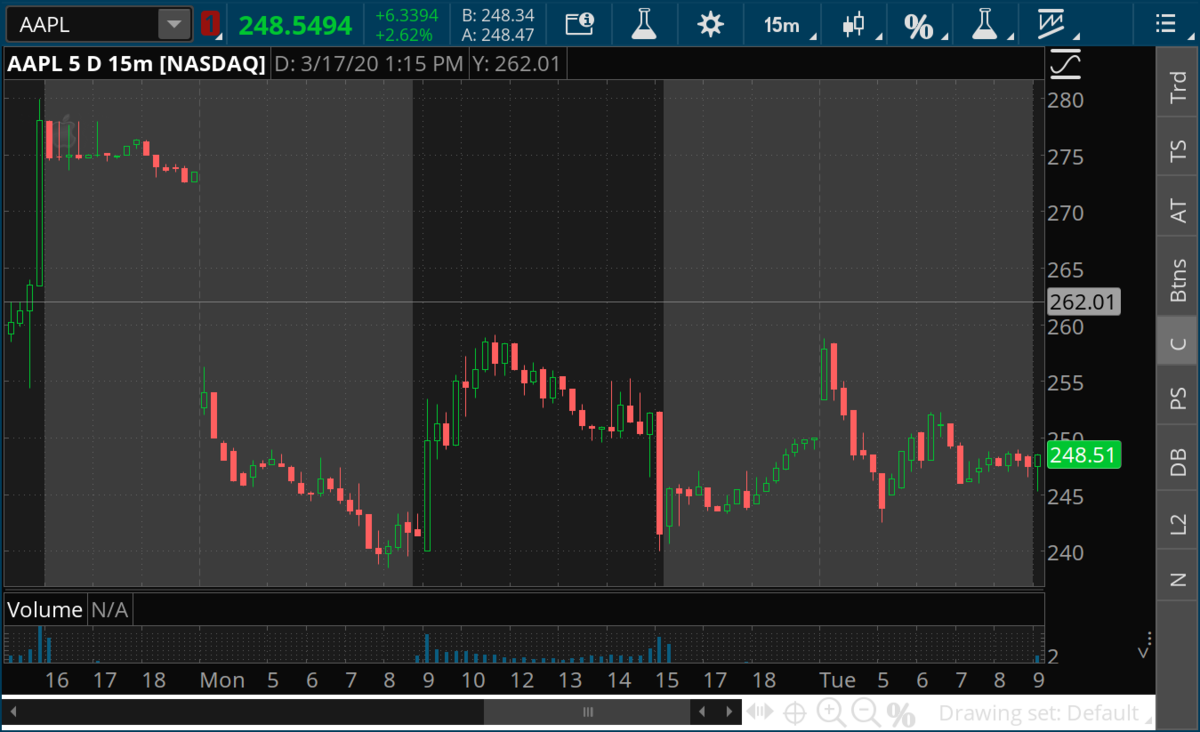Click the horizontal chart scrollbar thumb
Viewport: 1200px width, 732px height.
pos(587,712)
